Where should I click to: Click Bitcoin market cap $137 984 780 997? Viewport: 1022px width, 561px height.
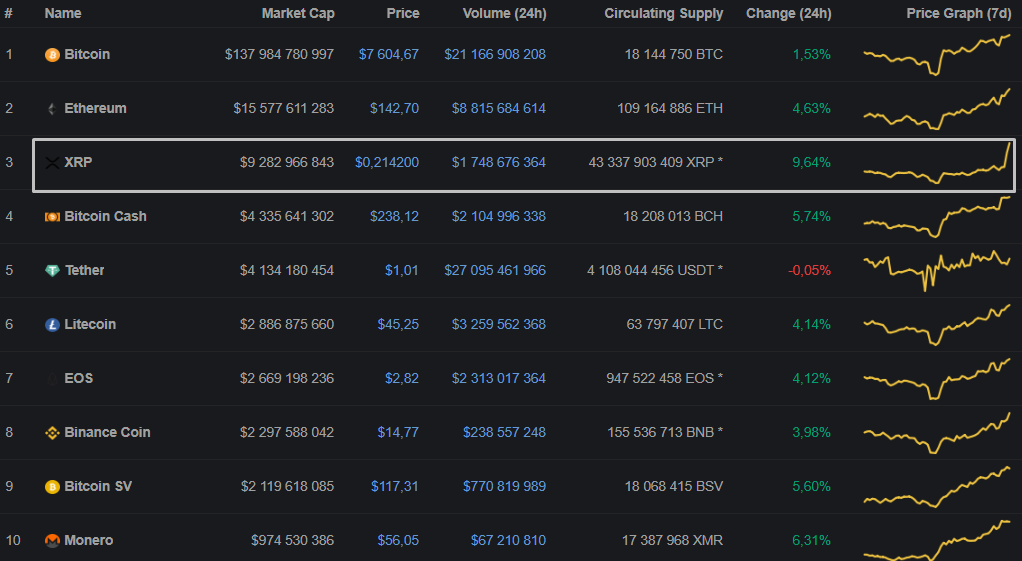click(x=279, y=55)
